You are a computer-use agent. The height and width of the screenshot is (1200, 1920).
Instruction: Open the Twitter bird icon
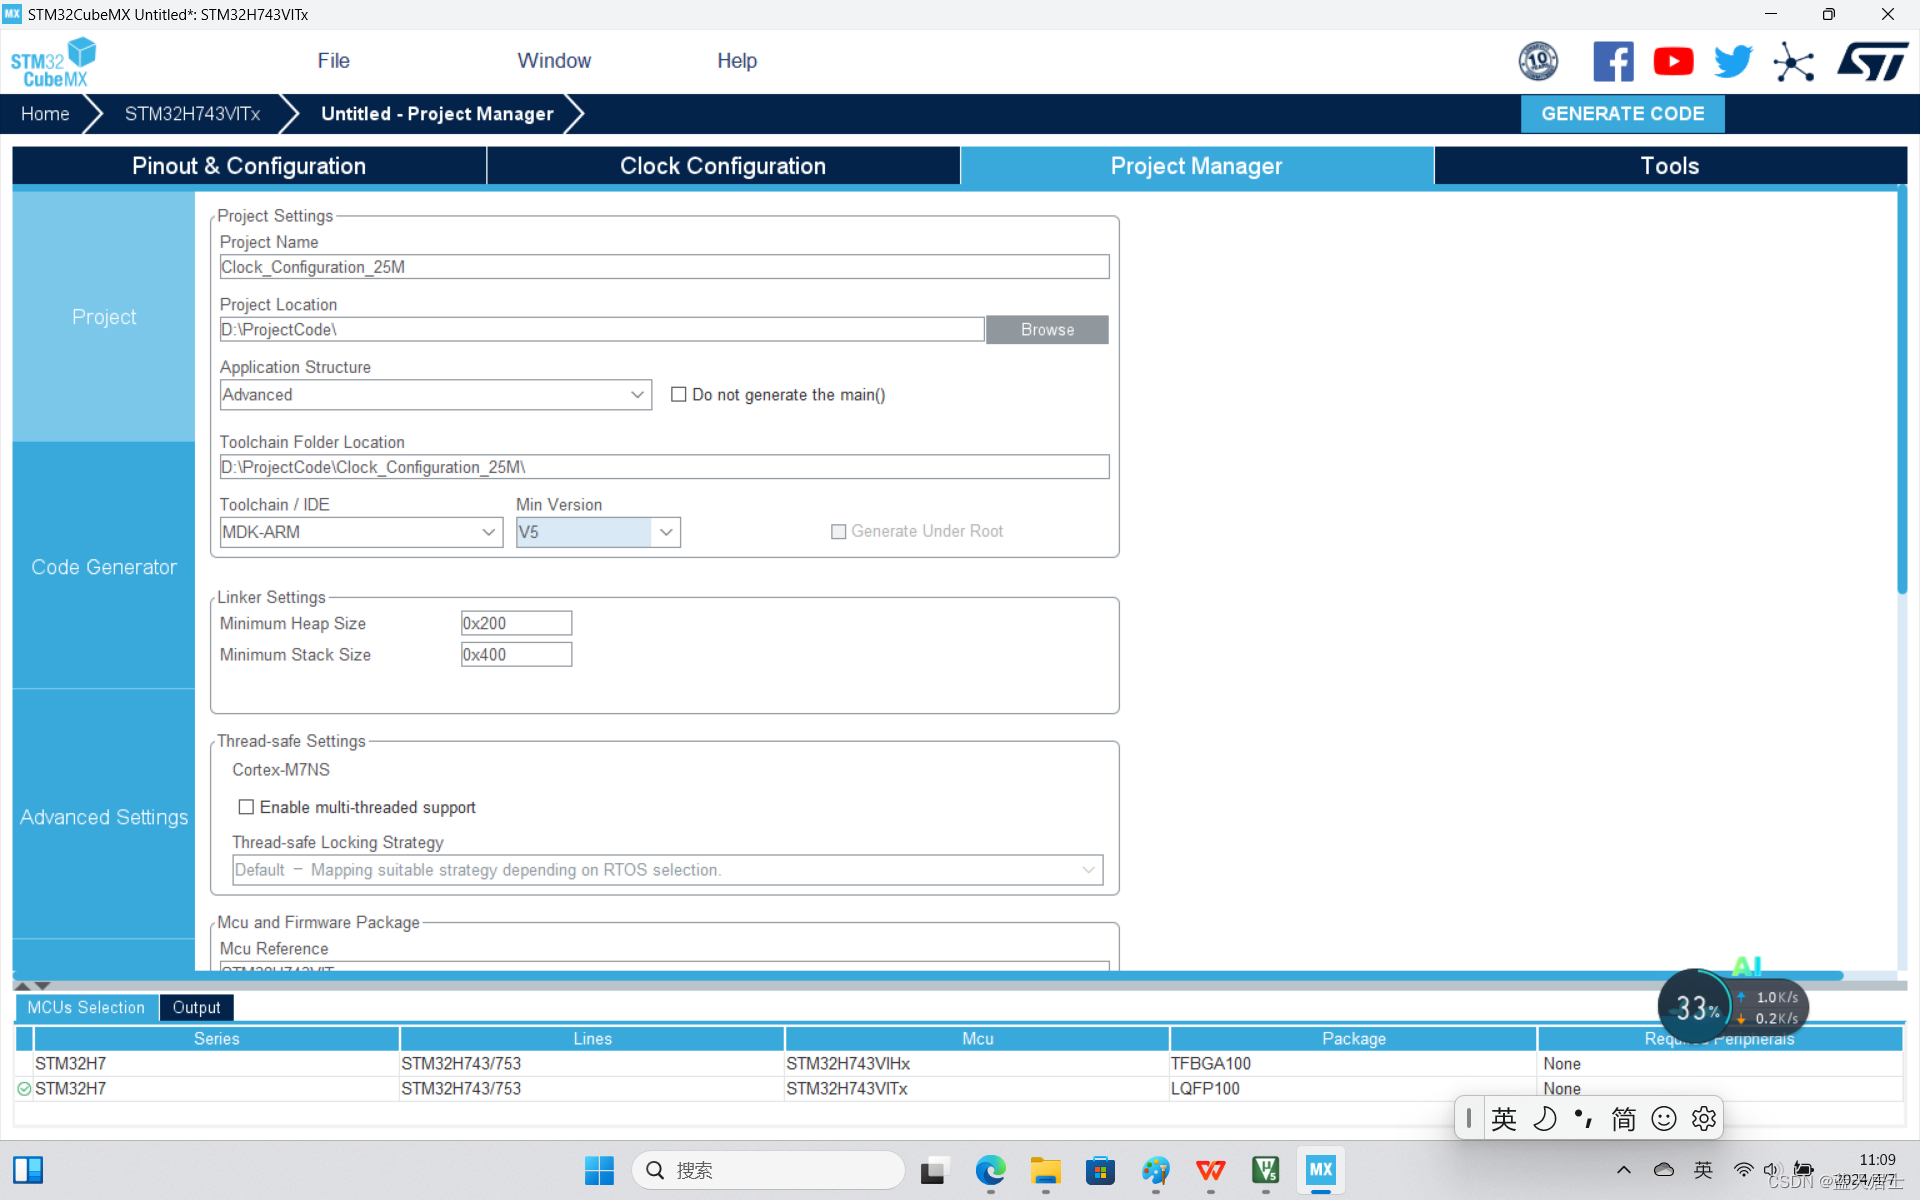click(1733, 62)
